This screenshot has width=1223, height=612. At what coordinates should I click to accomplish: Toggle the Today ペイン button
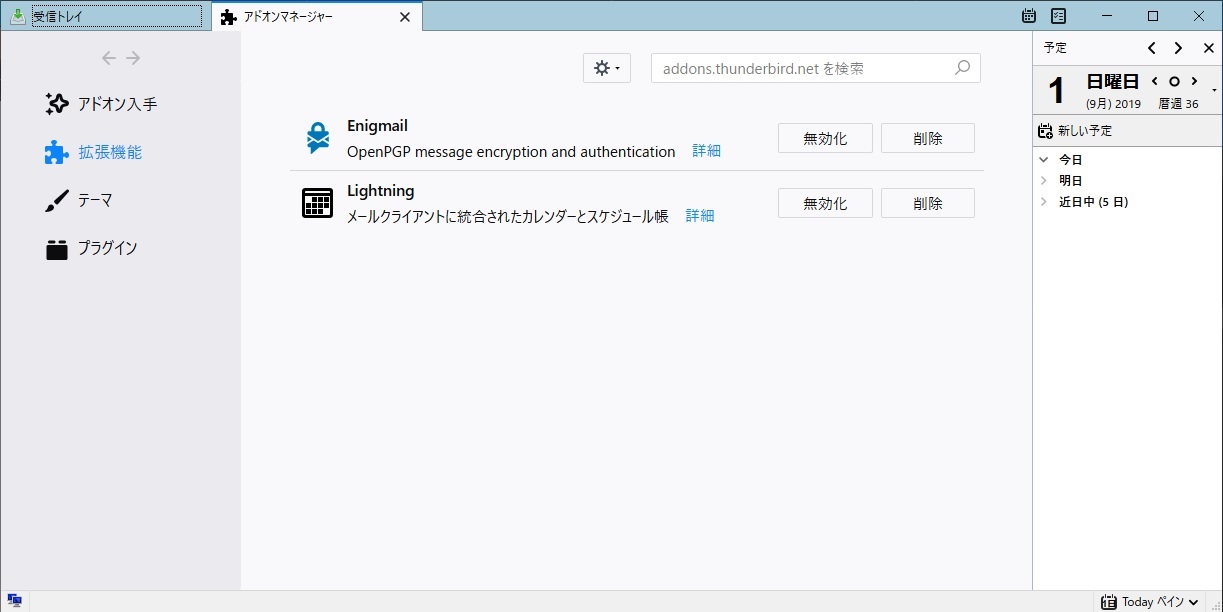point(1150,602)
